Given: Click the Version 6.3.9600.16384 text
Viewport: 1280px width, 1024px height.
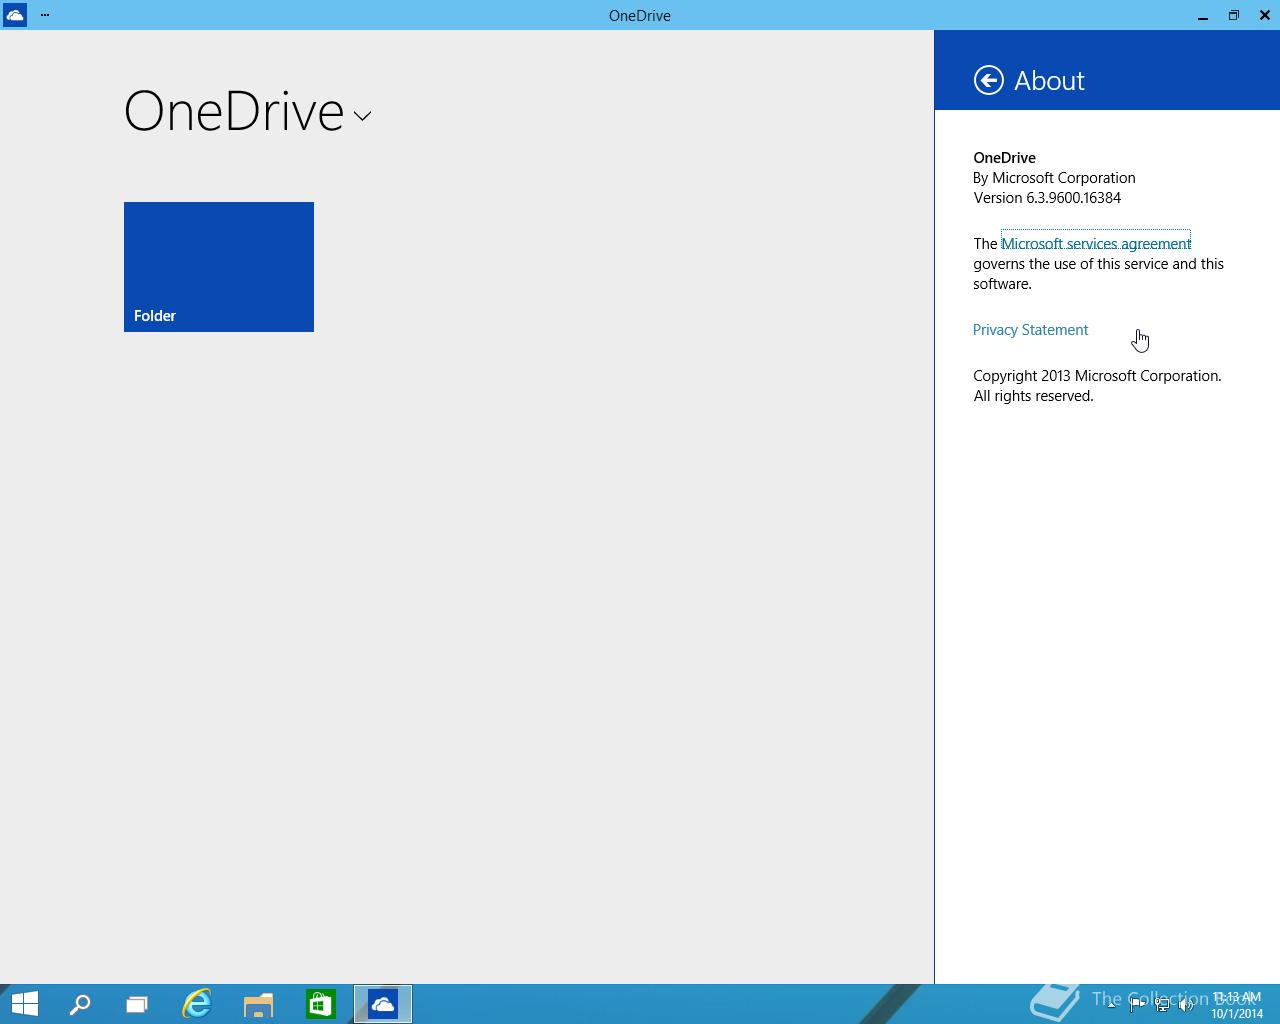Looking at the screenshot, I should click(1047, 198).
